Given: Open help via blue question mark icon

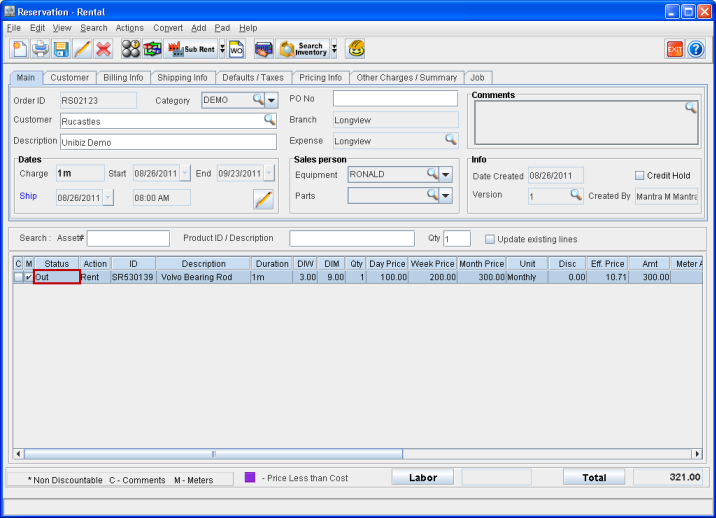Looking at the screenshot, I should [x=696, y=49].
